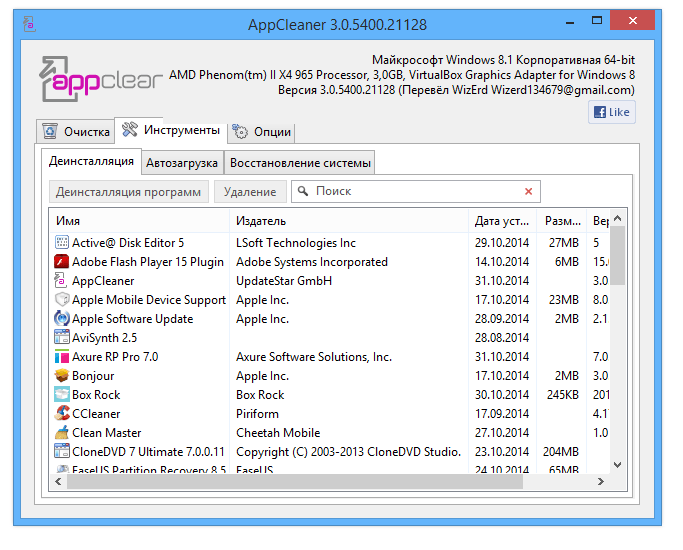The image size is (683, 550).
Task: Click the translator email Wizerd134679@gmail.com
Action: pyautogui.click(x=562, y=90)
